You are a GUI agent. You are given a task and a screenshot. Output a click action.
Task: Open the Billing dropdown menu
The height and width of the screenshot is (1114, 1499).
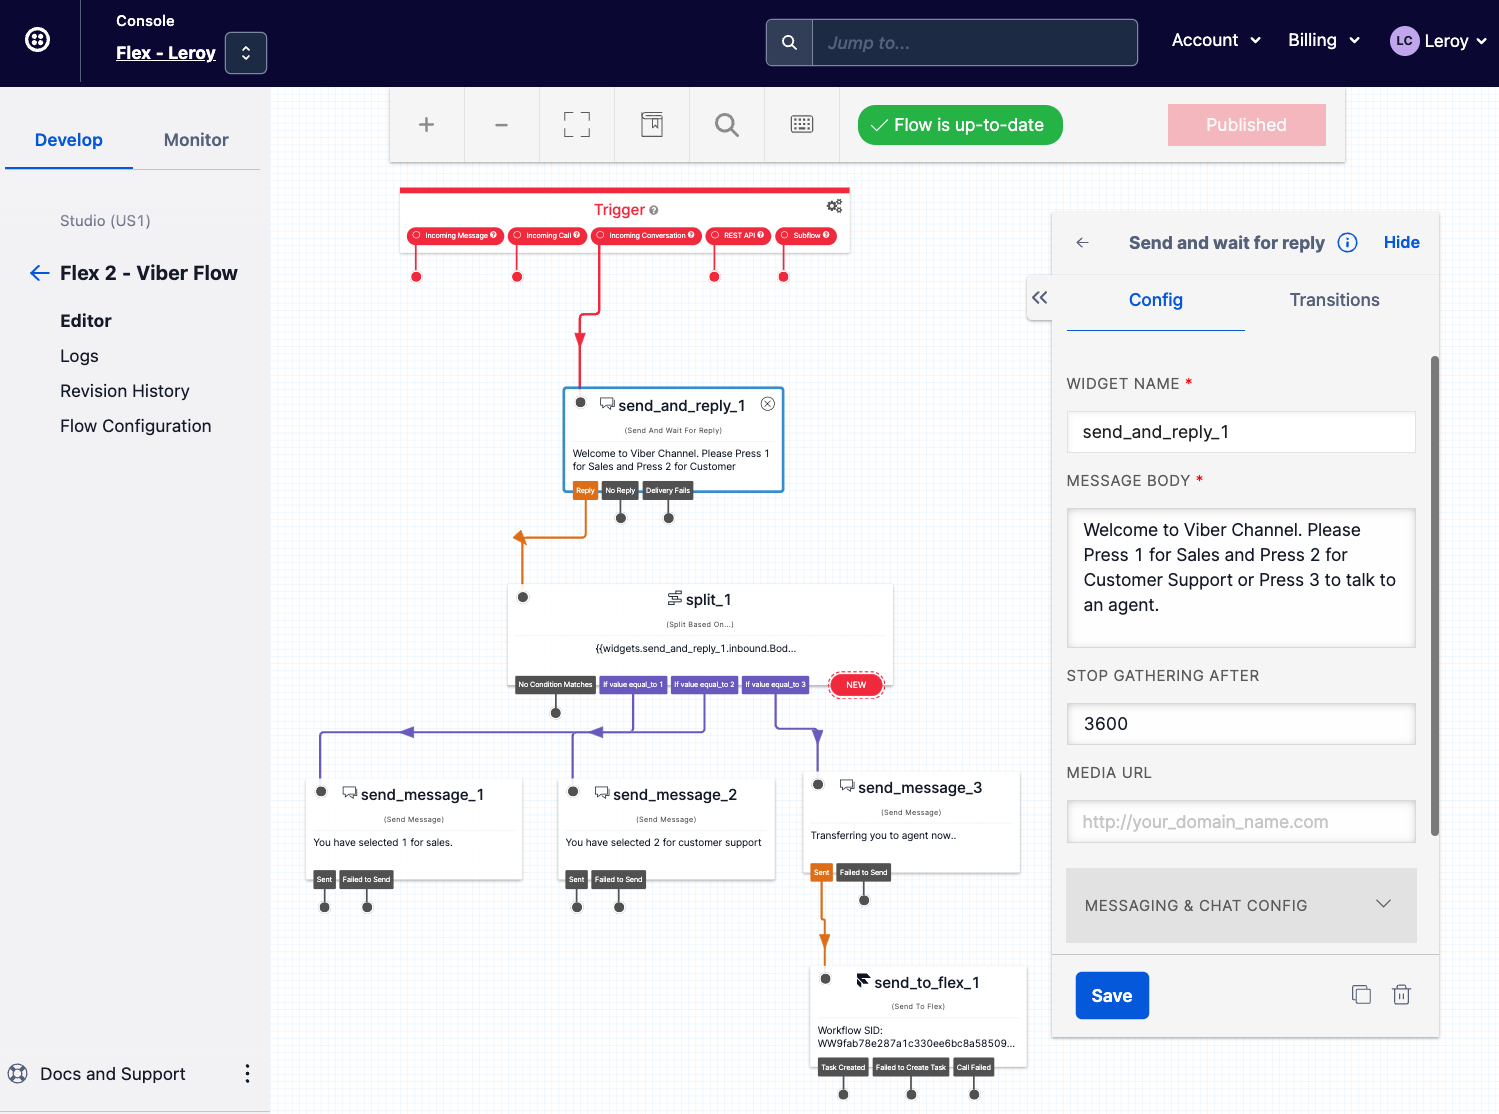(x=1323, y=40)
